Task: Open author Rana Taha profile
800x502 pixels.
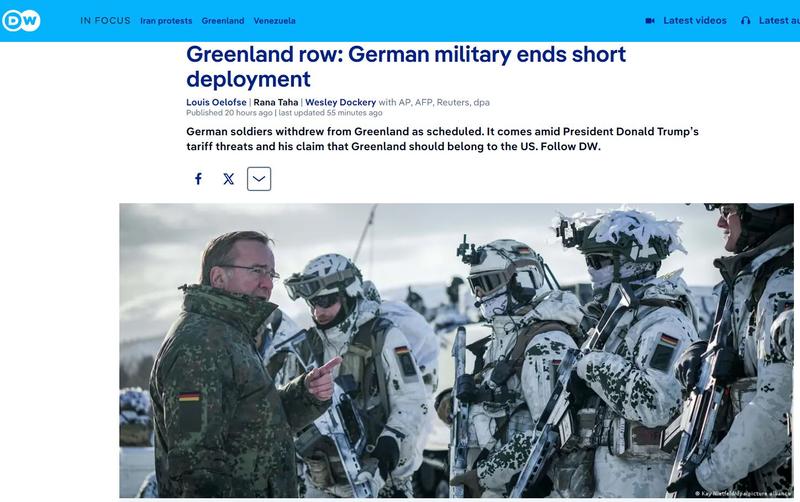Action: point(276,102)
